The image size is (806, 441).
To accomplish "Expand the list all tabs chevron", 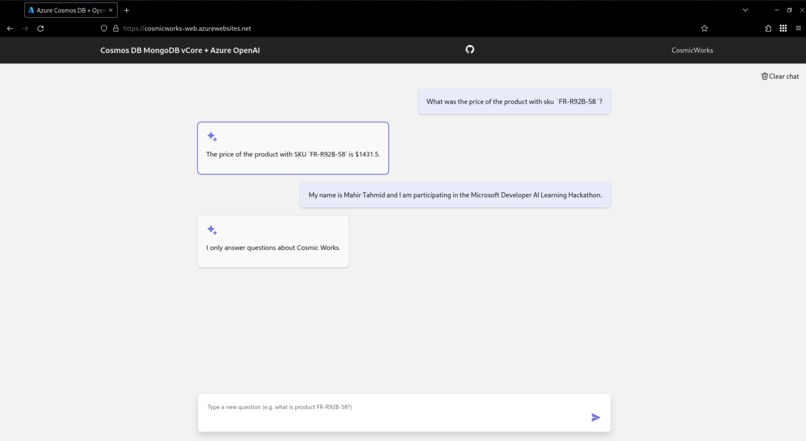I will point(745,10).
